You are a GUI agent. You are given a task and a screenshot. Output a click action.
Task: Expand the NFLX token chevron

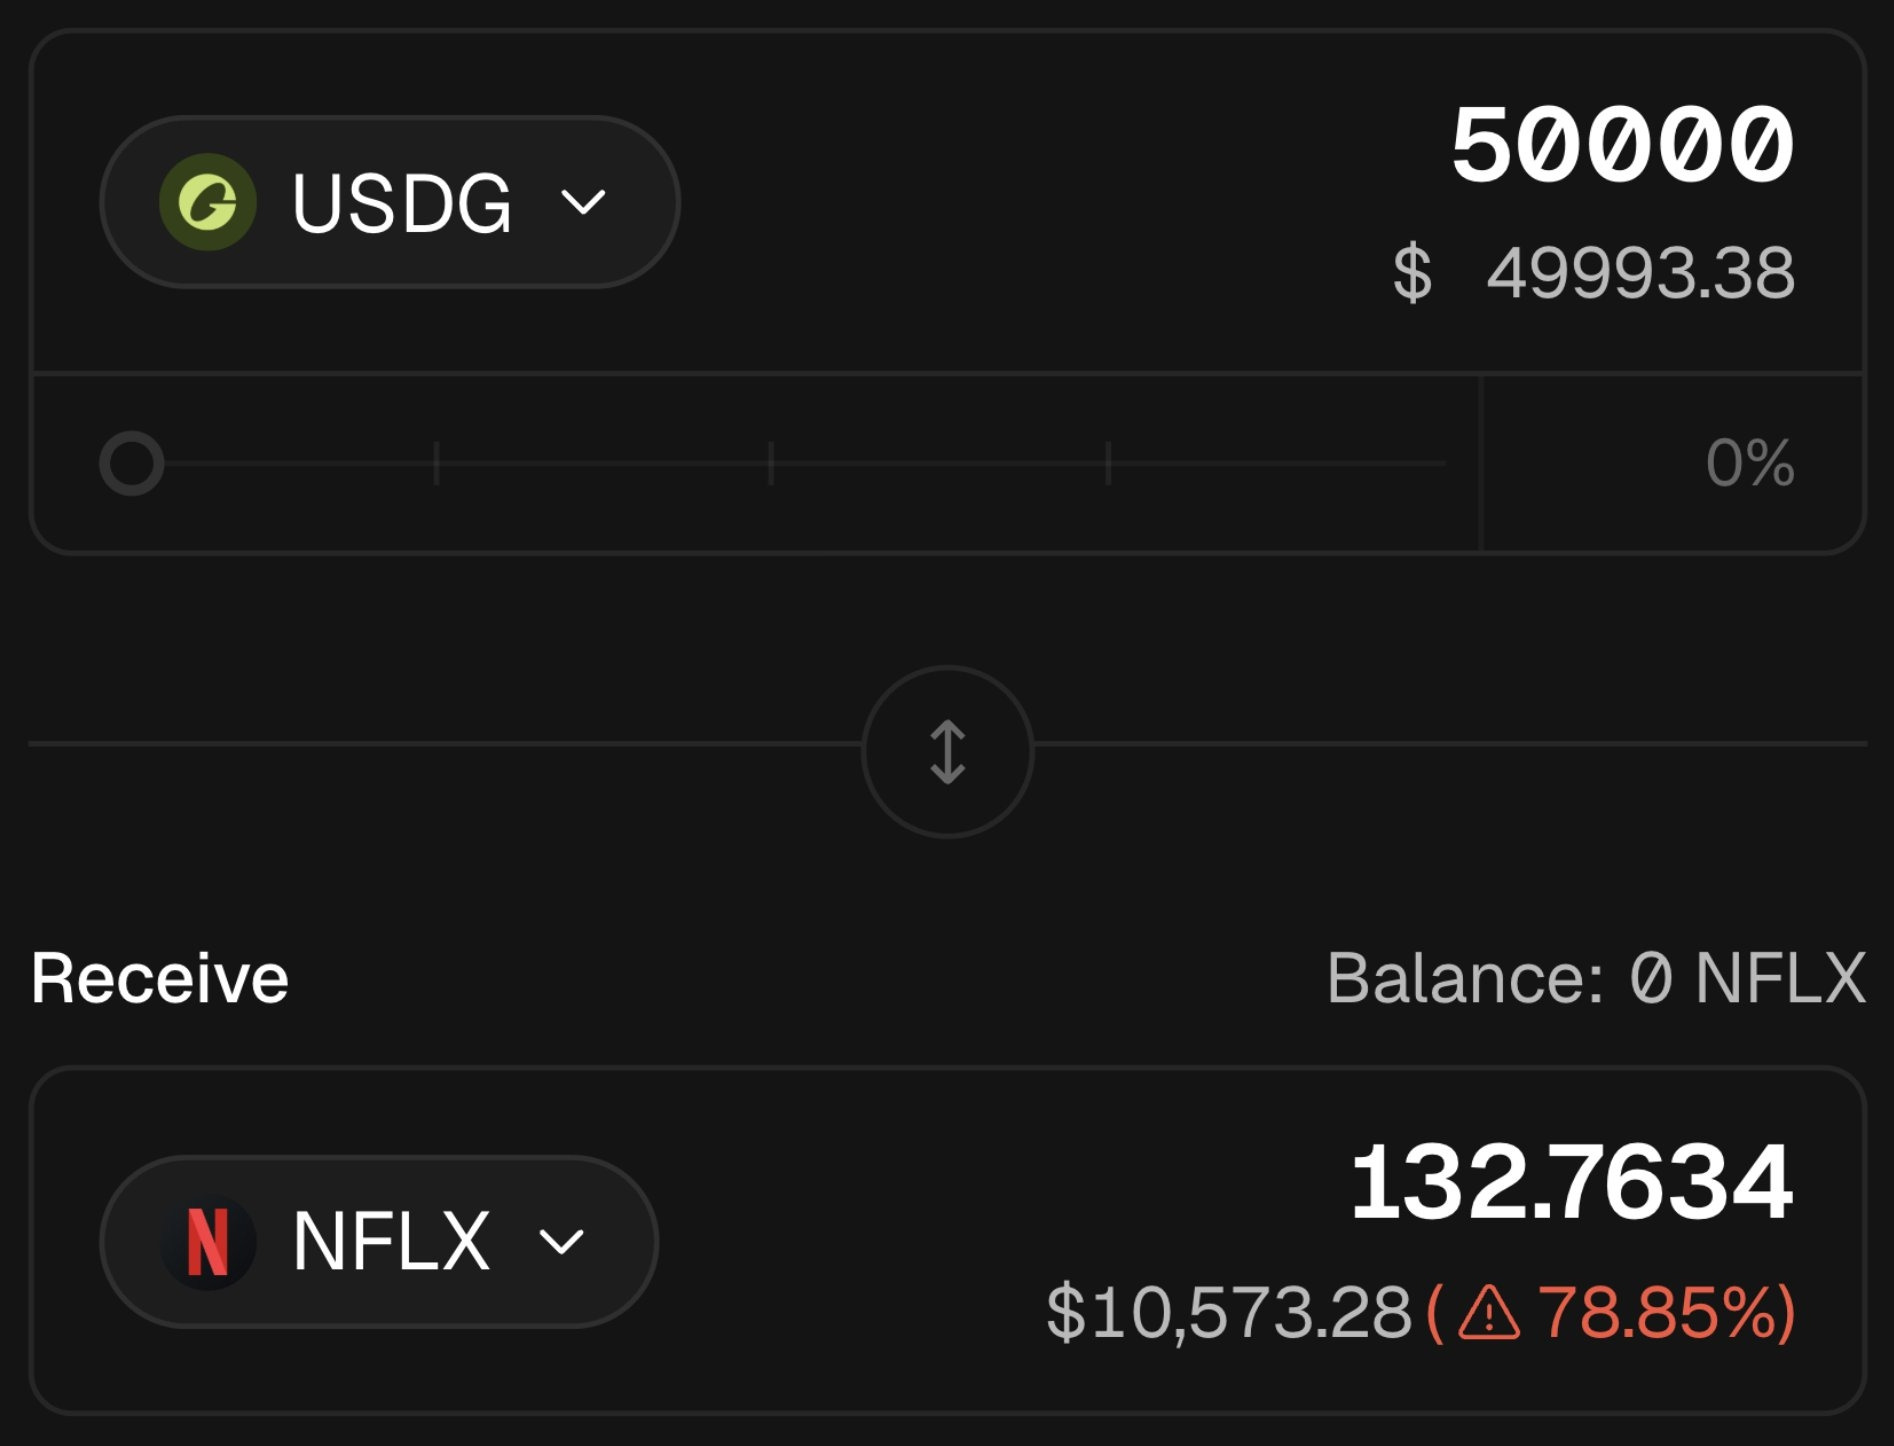point(561,1242)
